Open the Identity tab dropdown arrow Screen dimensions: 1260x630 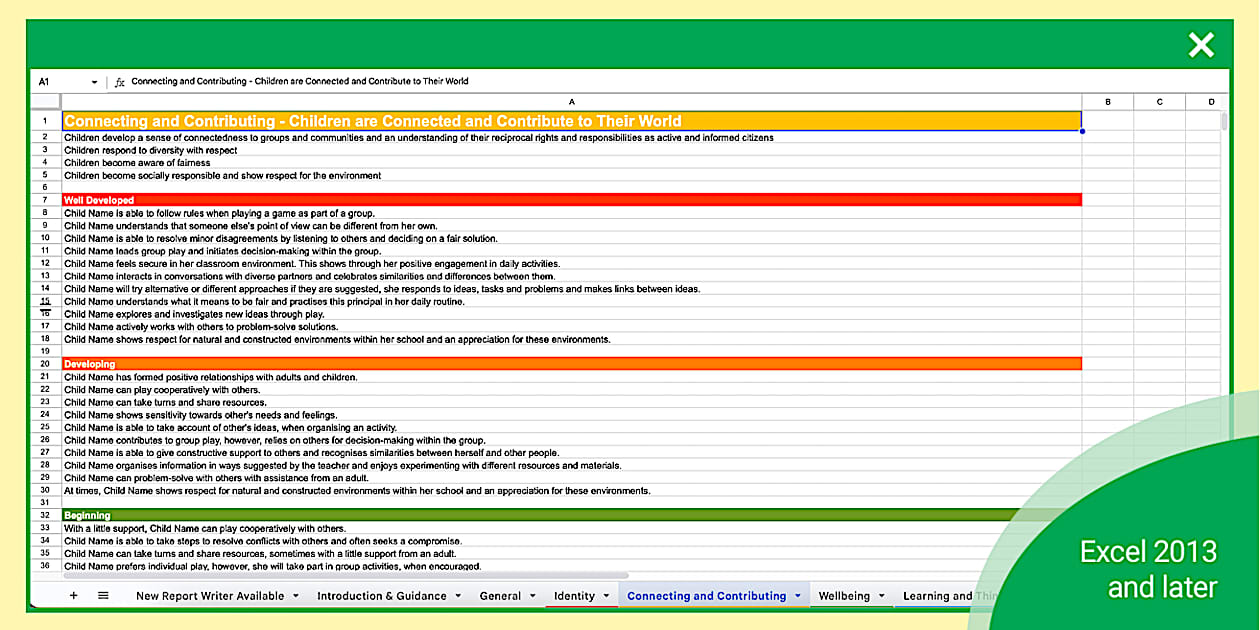607,596
